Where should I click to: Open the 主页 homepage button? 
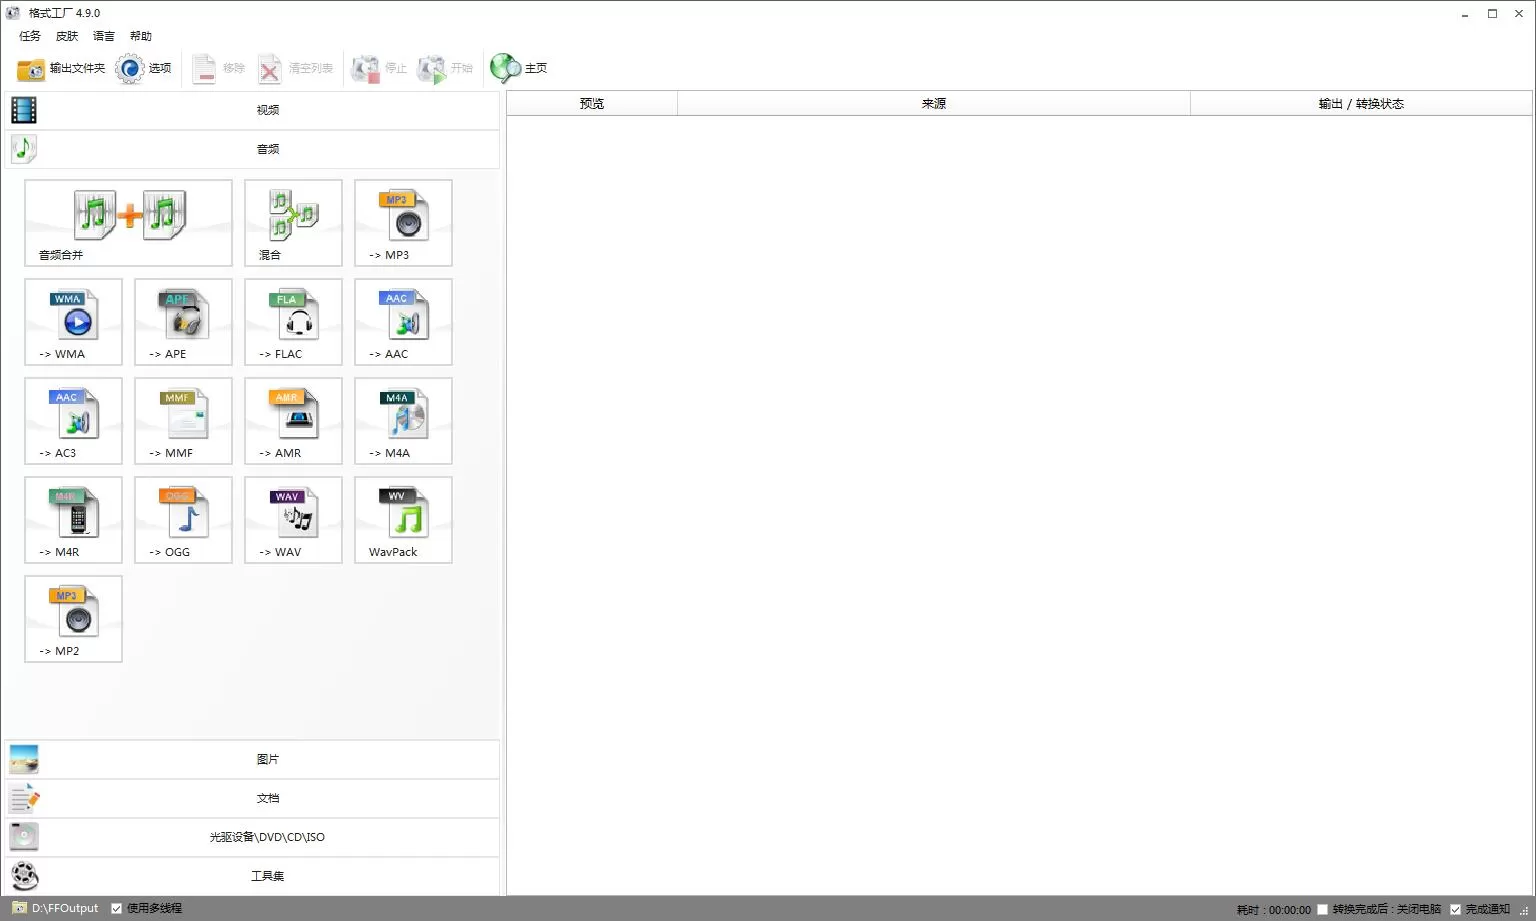pyautogui.click(x=519, y=69)
